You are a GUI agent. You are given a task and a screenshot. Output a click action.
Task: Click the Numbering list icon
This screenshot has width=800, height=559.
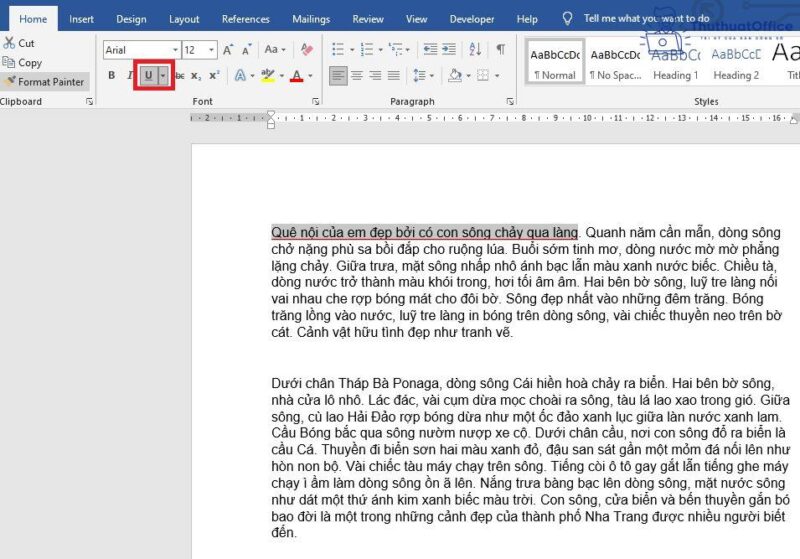tap(366, 49)
